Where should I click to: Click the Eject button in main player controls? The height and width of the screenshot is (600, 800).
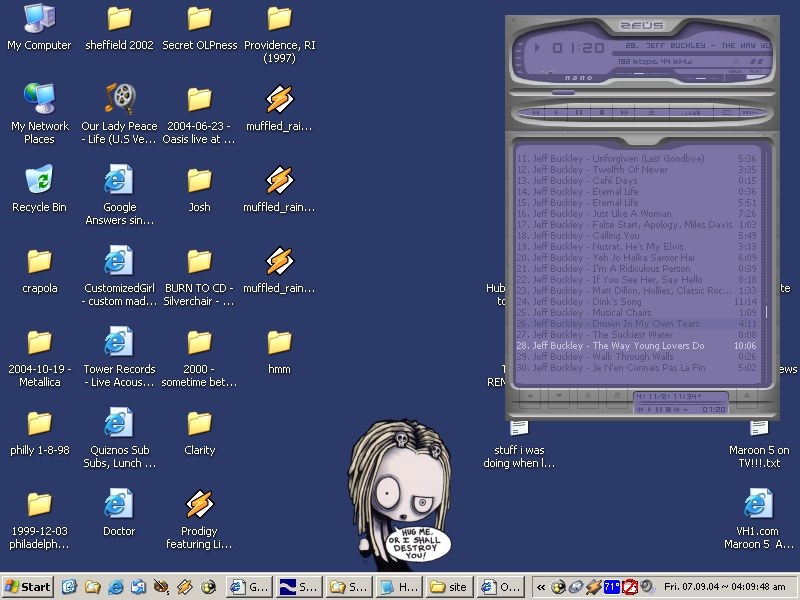651,112
